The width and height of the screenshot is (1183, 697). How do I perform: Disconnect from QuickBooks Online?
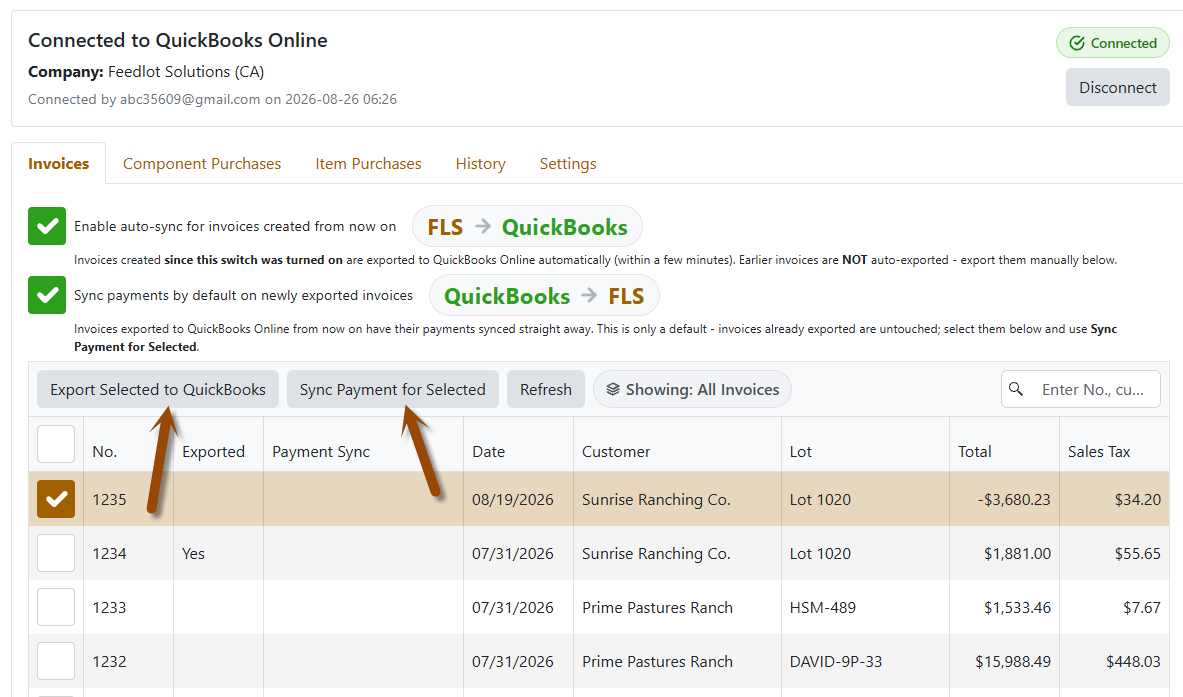[x=1117, y=88]
